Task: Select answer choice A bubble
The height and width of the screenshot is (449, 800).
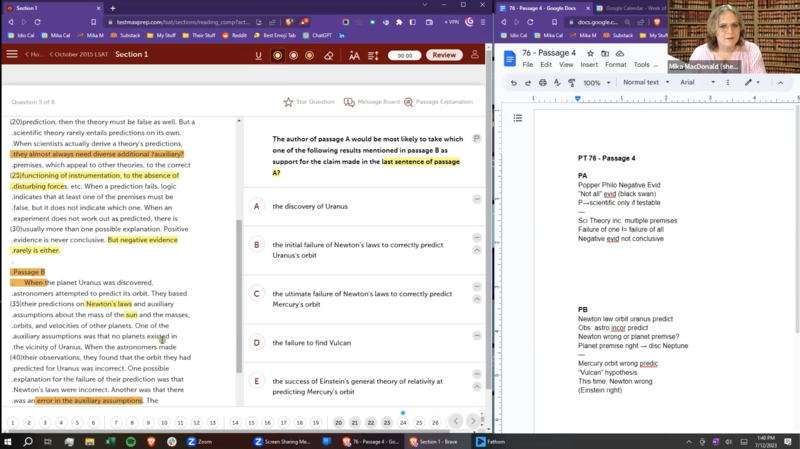Action: coord(256,206)
